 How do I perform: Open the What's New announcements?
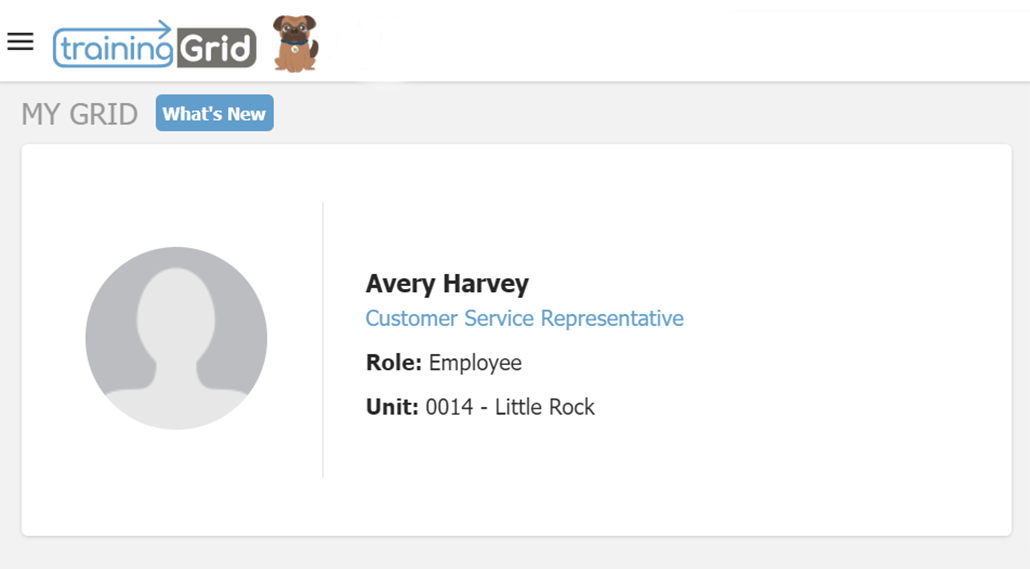(x=214, y=114)
